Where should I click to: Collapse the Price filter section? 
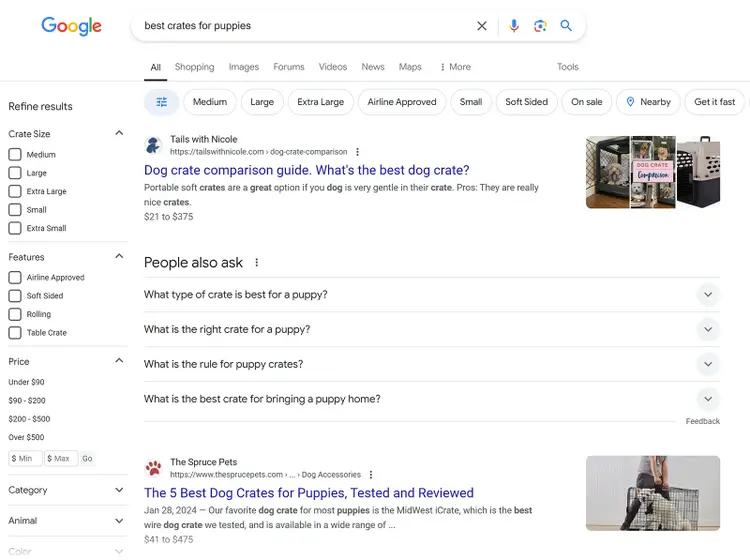tap(119, 361)
